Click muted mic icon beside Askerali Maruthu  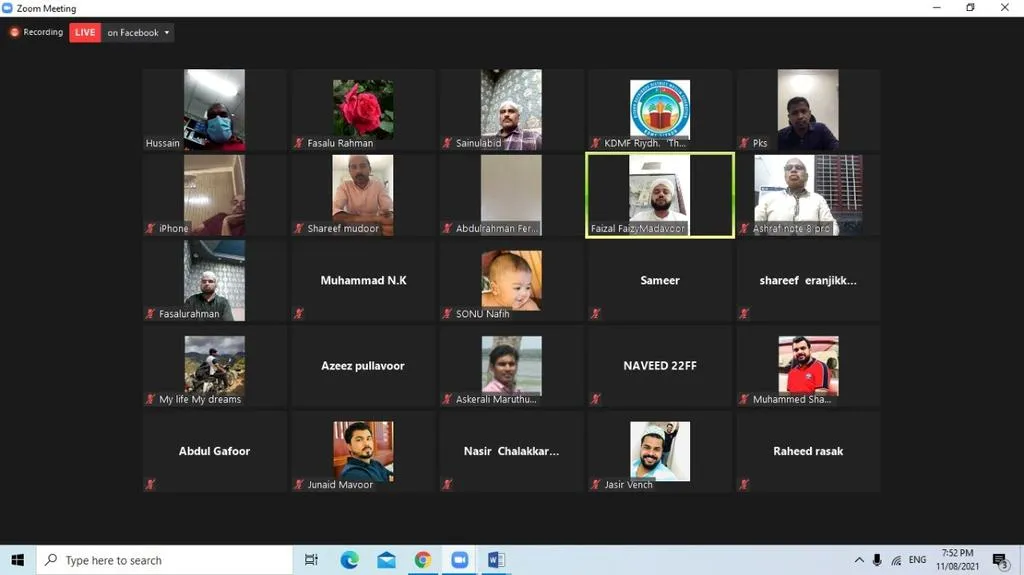click(x=447, y=399)
